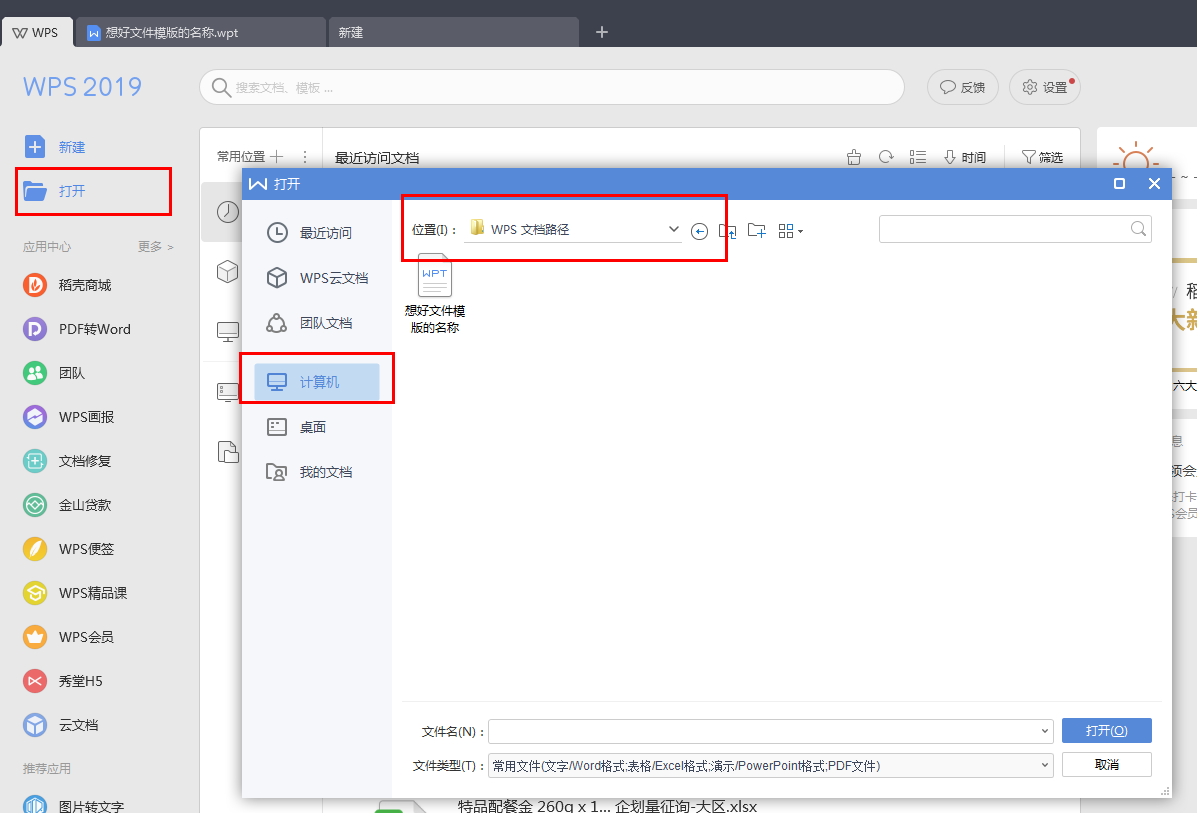Click the thumbs-up icon in recent documents header
Image resolution: width=1197 pixels, height=813 pixels.
[854, 156]
